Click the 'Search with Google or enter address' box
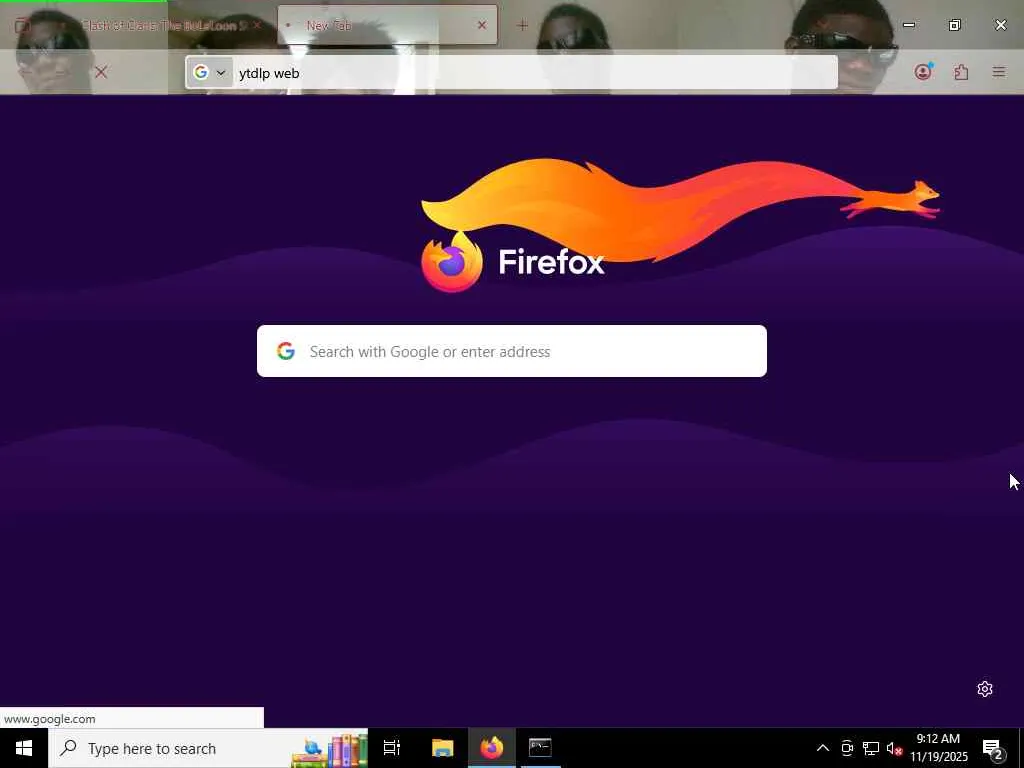This screenshot has height=768, width=1024. coord(511,351)
